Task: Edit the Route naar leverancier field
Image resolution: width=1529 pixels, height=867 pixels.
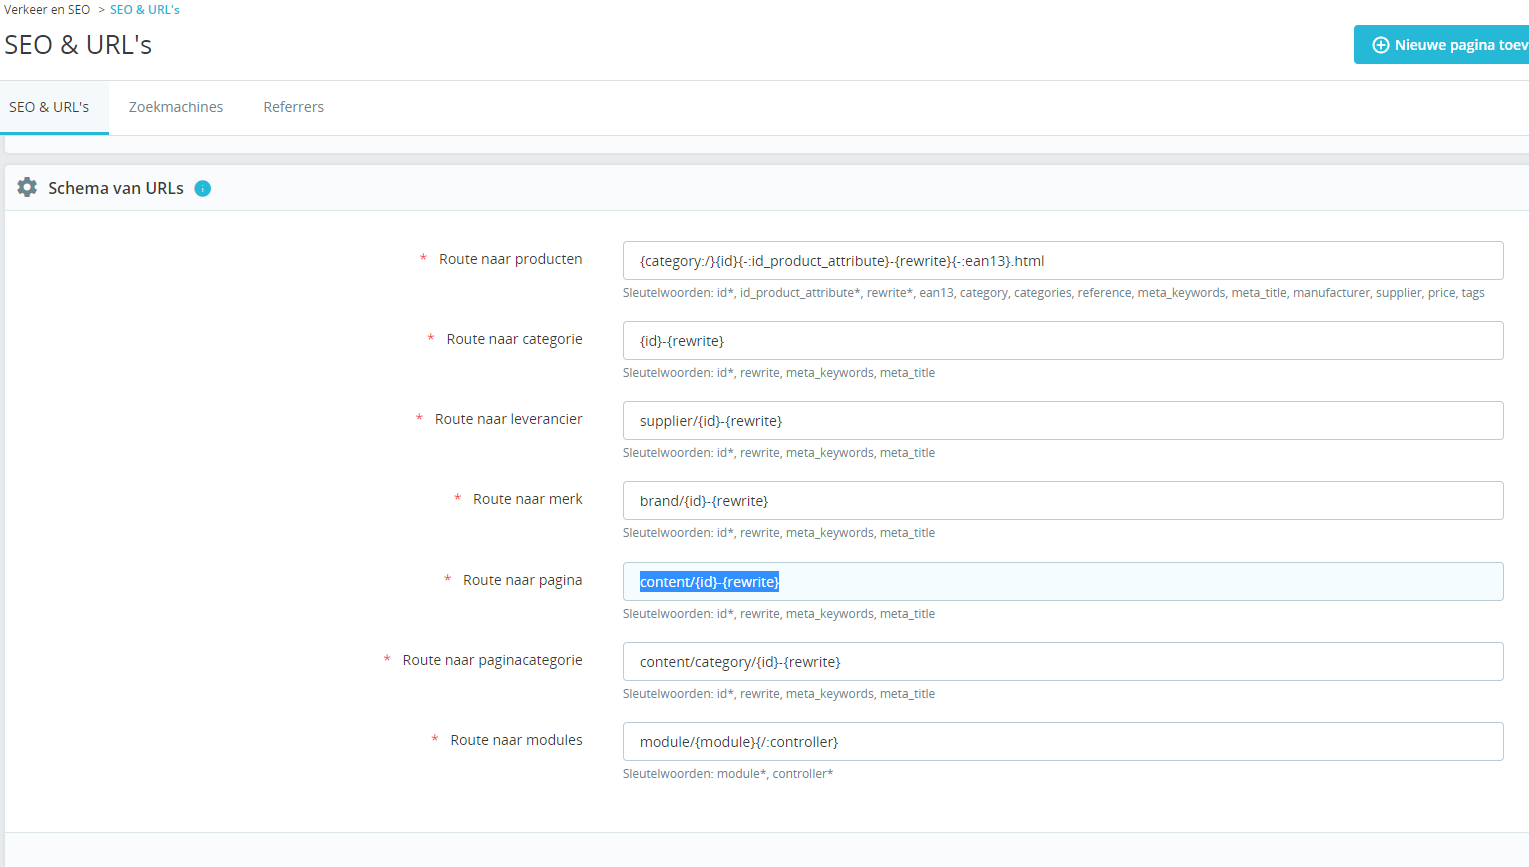Action: pos(1063,420)
